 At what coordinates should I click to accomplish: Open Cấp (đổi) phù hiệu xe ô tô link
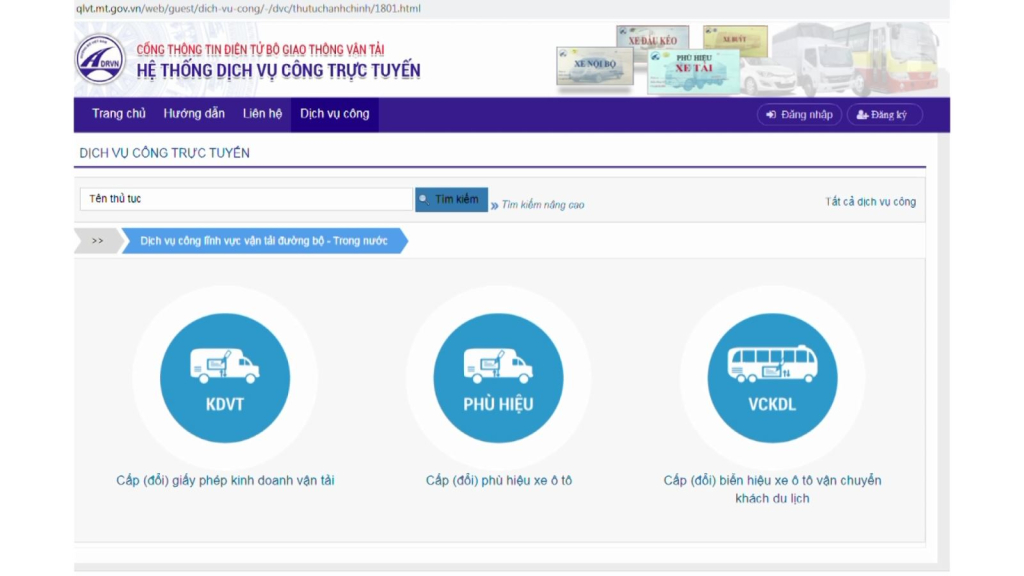498,481
